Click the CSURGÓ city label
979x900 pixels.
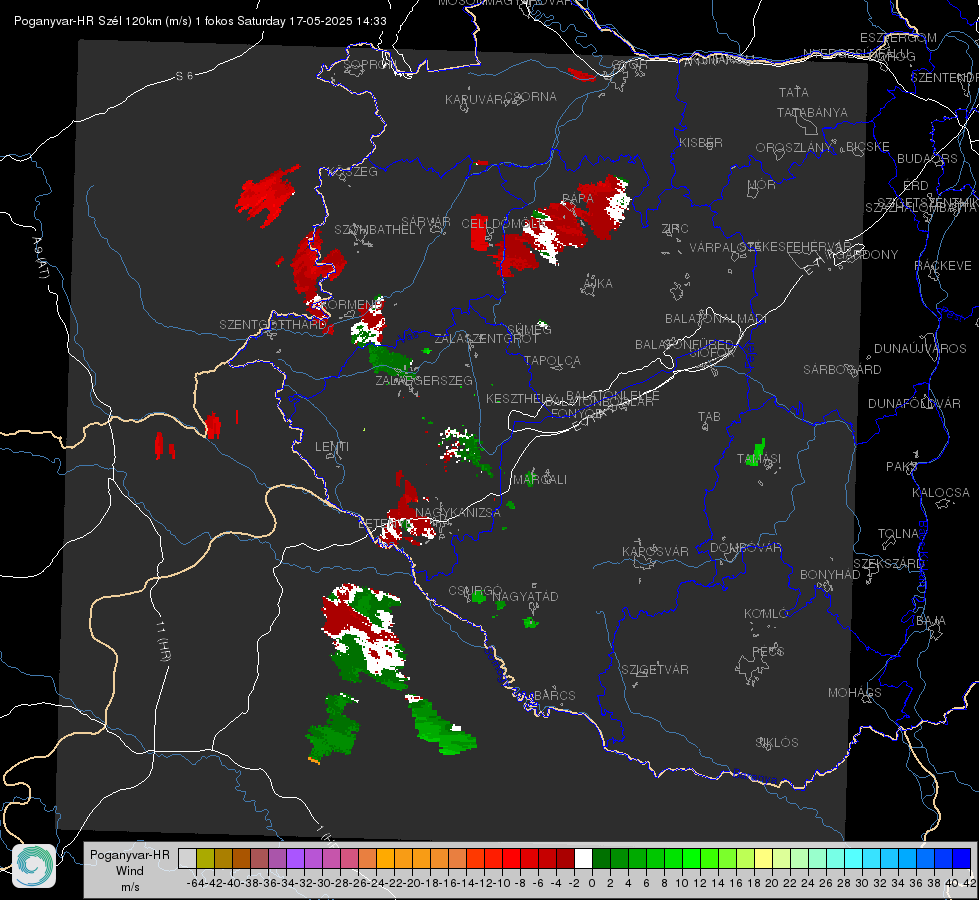(x=475, y=591)
